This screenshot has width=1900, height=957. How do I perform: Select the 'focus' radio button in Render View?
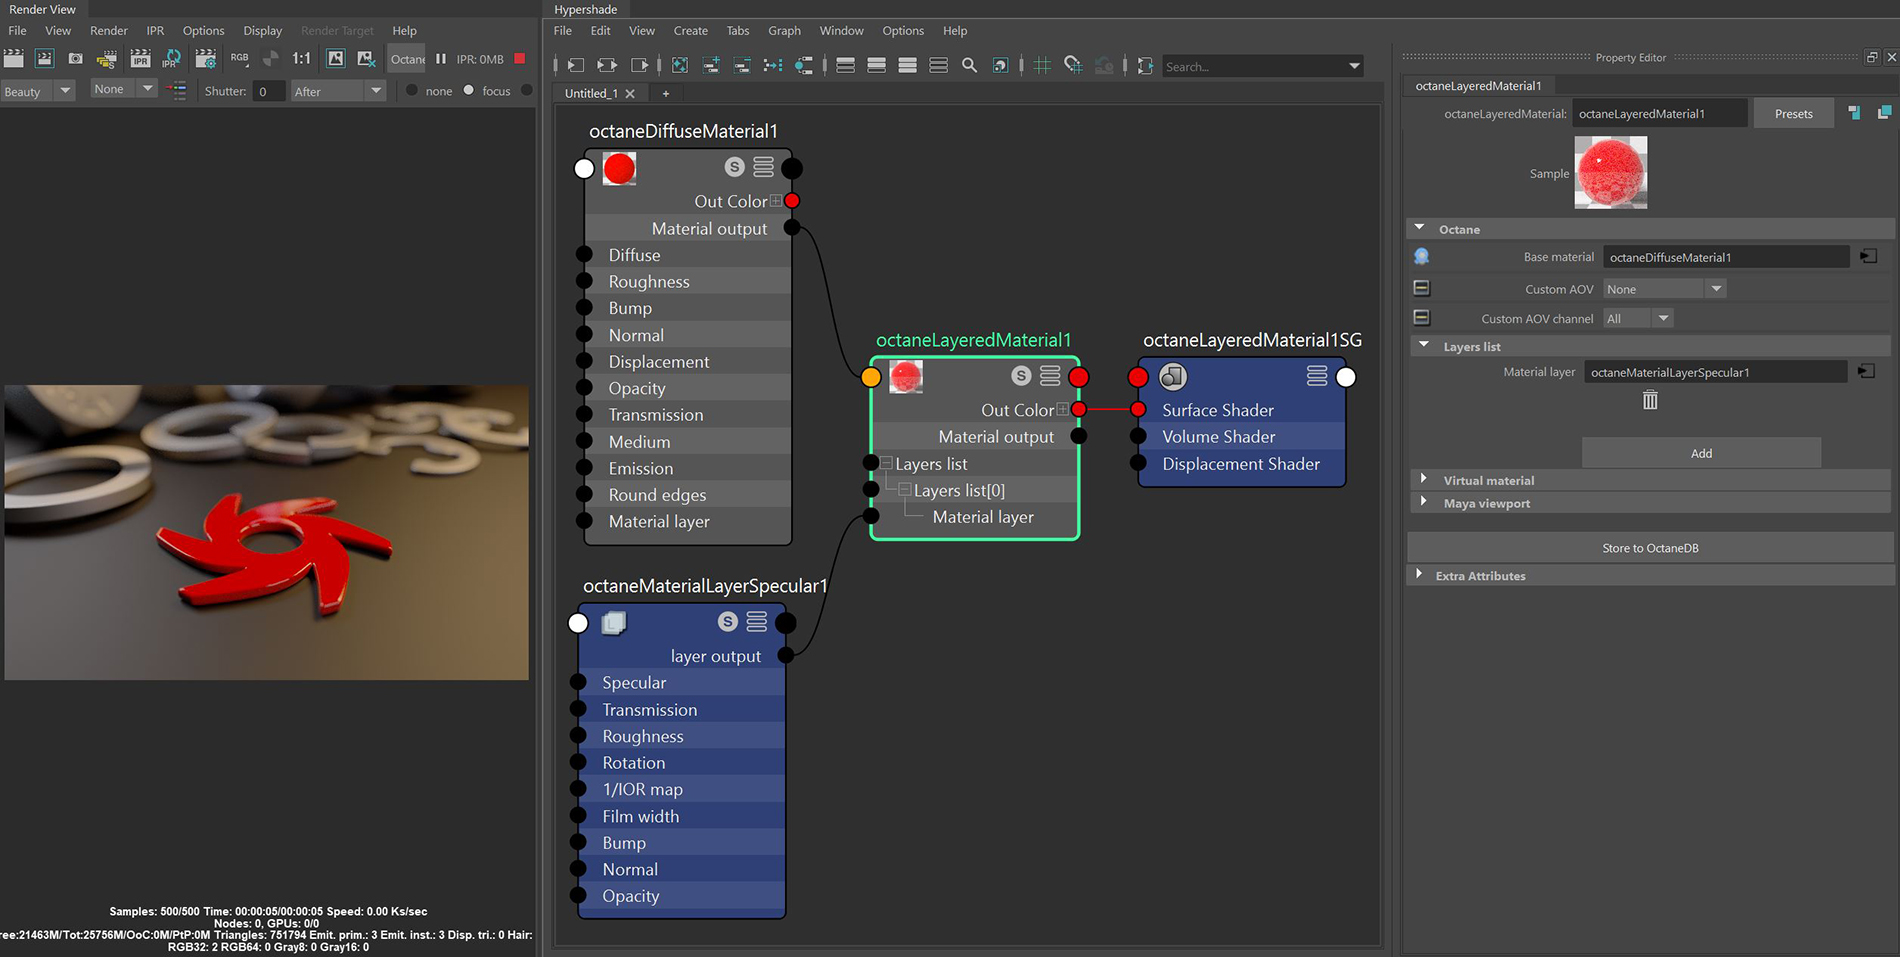469,90
